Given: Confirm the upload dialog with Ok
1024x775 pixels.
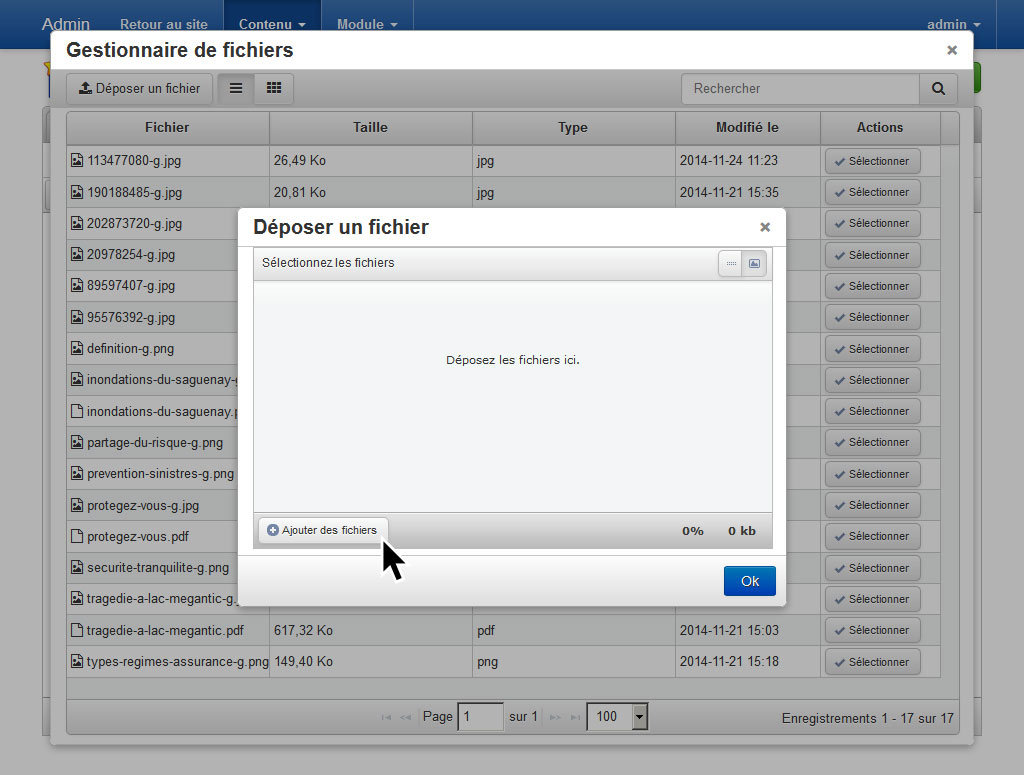Looking at the screenshot, I should click(749, 581).
